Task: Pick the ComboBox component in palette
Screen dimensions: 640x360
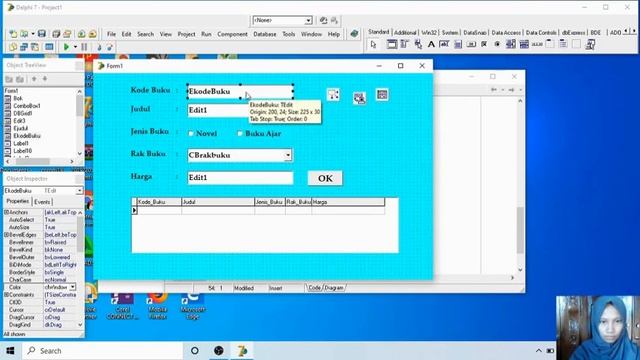Action: (x=524, y=44)
